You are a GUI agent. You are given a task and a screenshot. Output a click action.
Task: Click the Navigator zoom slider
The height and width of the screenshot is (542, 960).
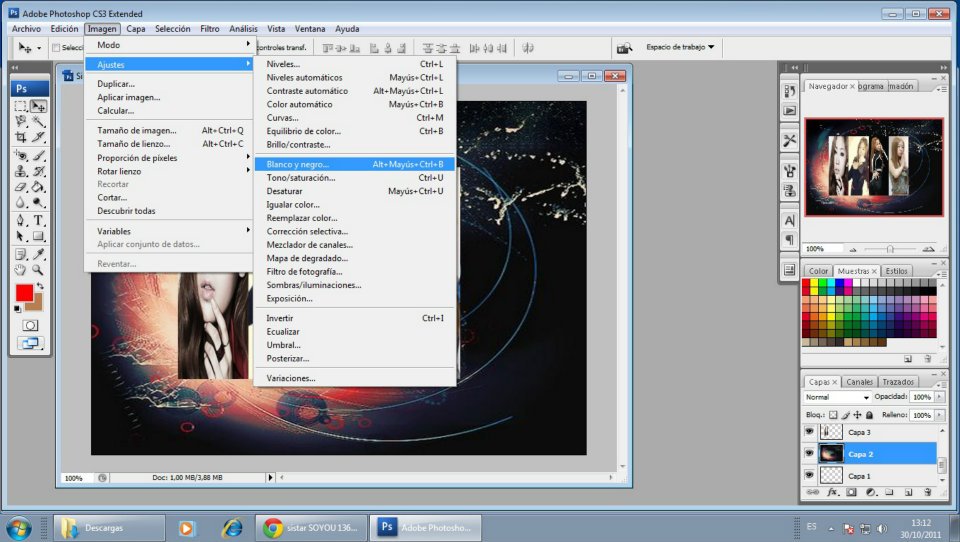click(x=890, y=249)
